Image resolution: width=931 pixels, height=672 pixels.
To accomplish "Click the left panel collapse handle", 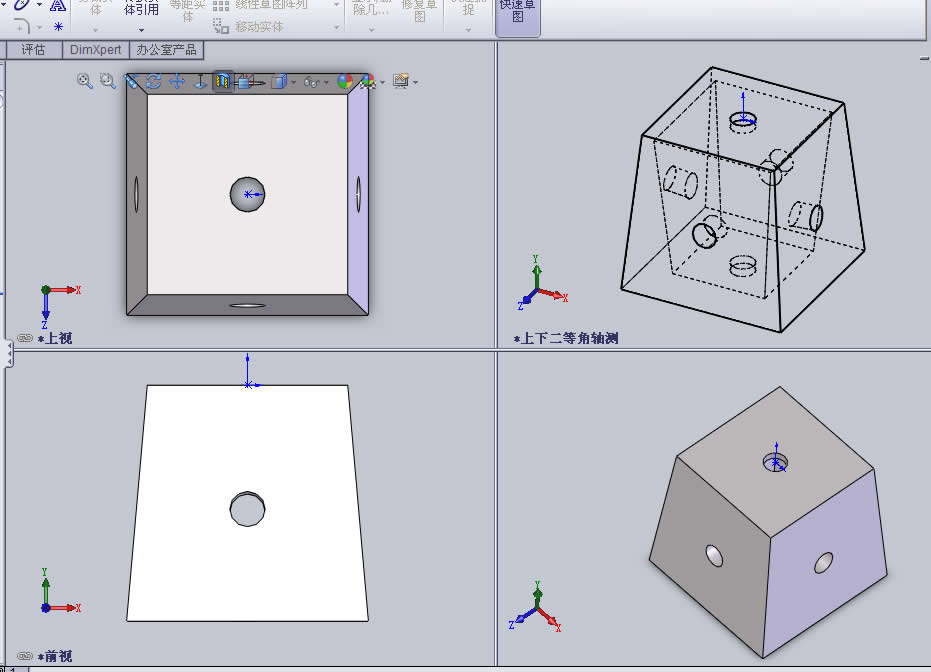I will [9, 353].
